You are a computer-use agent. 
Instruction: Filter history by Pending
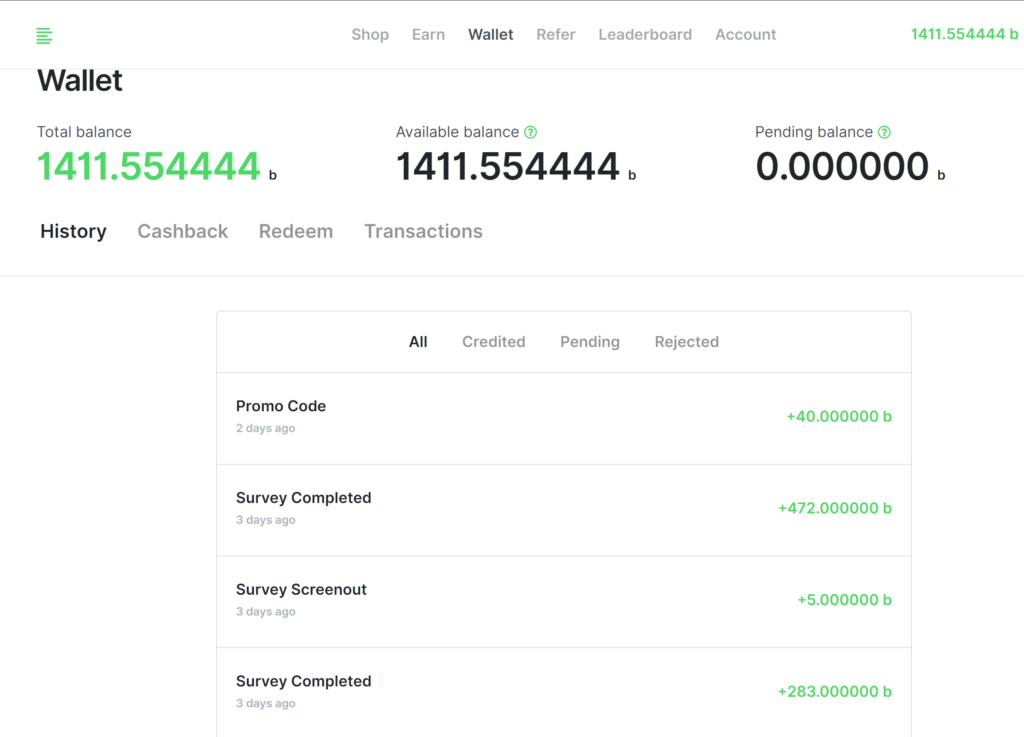590,342
